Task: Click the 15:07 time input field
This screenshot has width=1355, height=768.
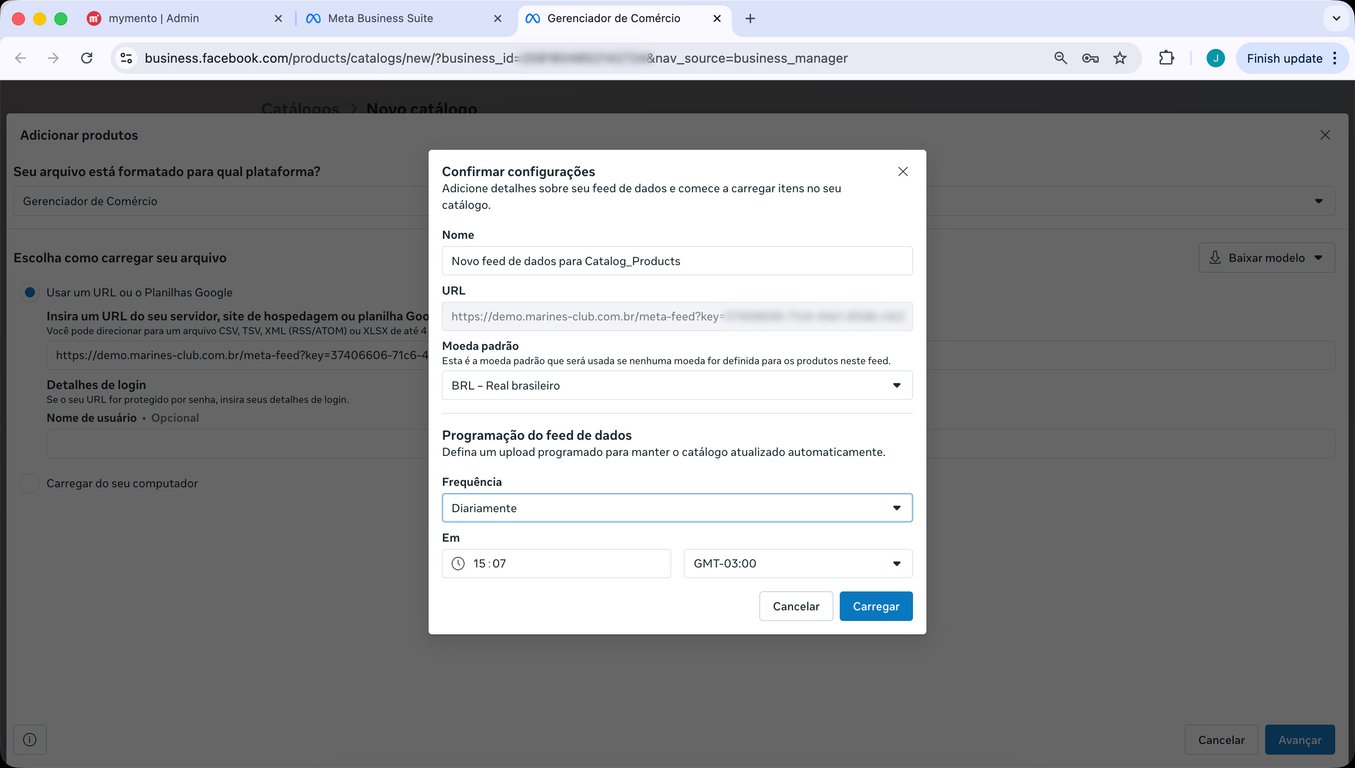Action: tap(556, 564)
